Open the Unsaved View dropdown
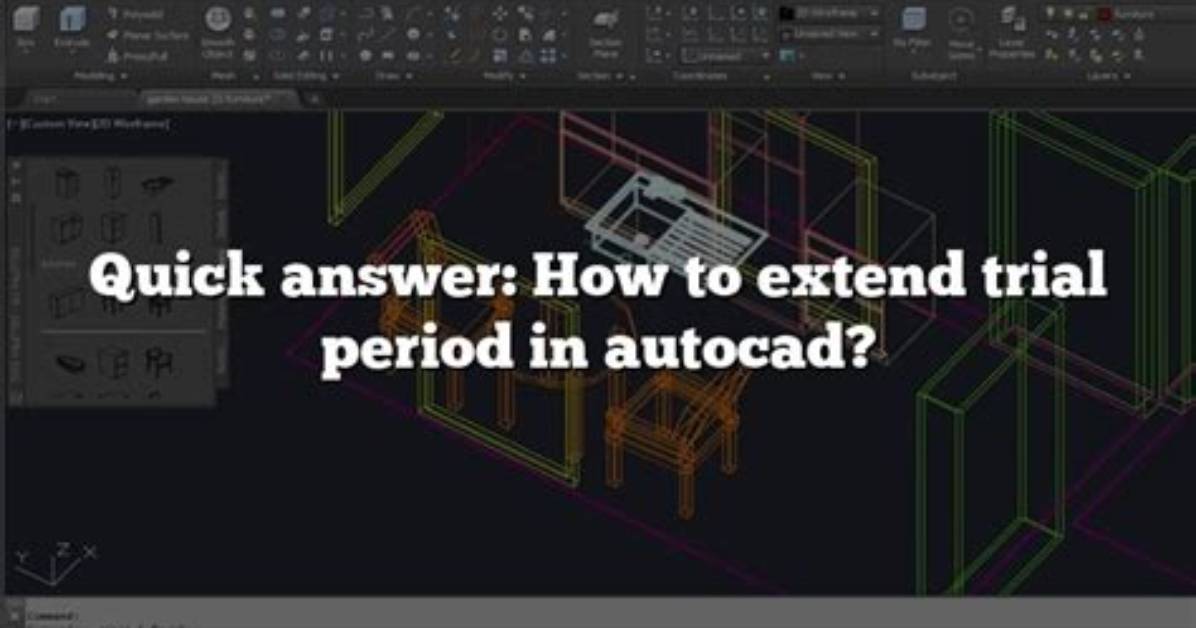1196x628 pixels. click(x=830, y=34)
